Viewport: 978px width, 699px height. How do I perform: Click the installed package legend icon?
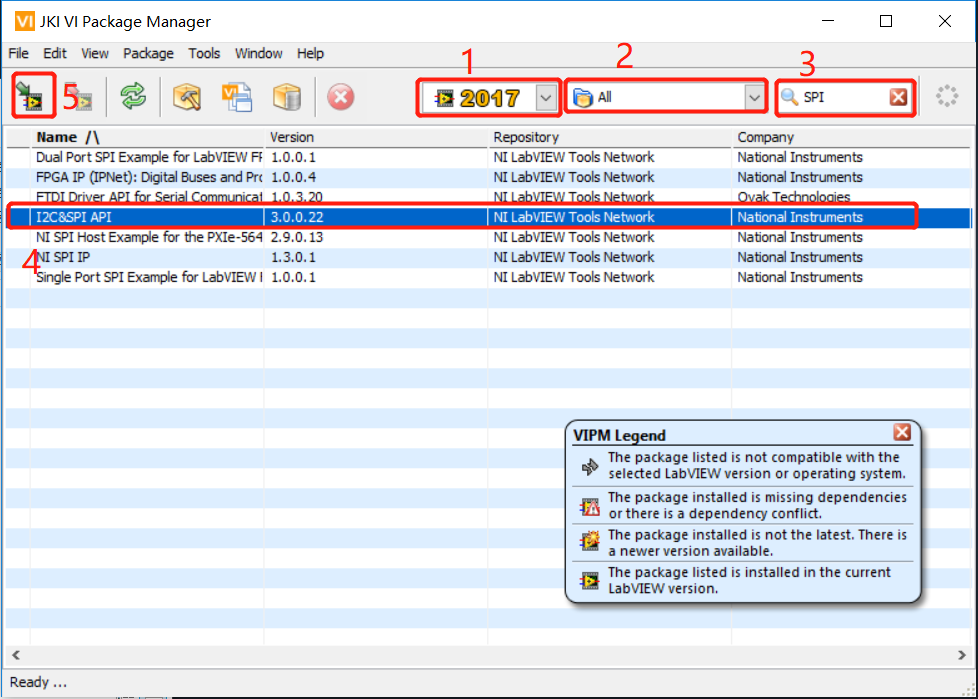(589, 581)
